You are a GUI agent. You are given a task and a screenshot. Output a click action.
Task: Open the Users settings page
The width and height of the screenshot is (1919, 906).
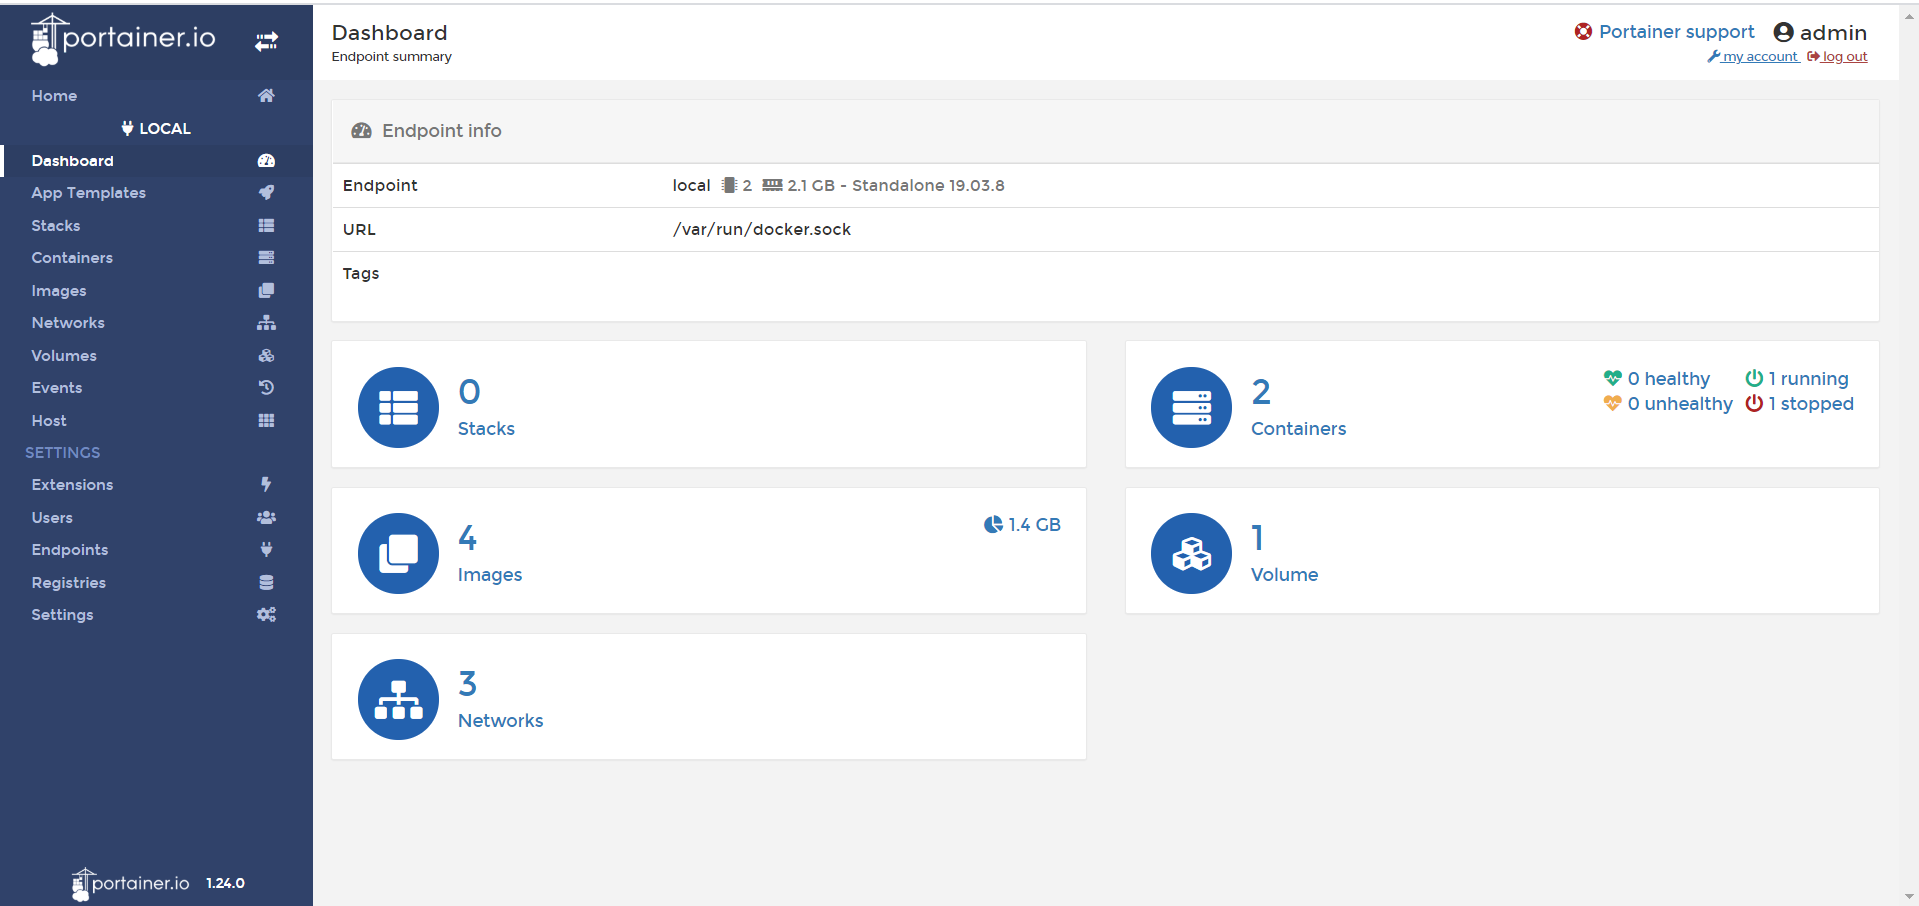click(52, 518)
